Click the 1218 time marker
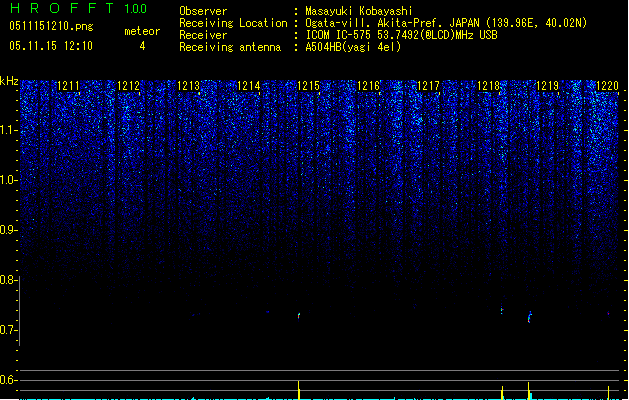The image size is (629, 400). point(488,86)
